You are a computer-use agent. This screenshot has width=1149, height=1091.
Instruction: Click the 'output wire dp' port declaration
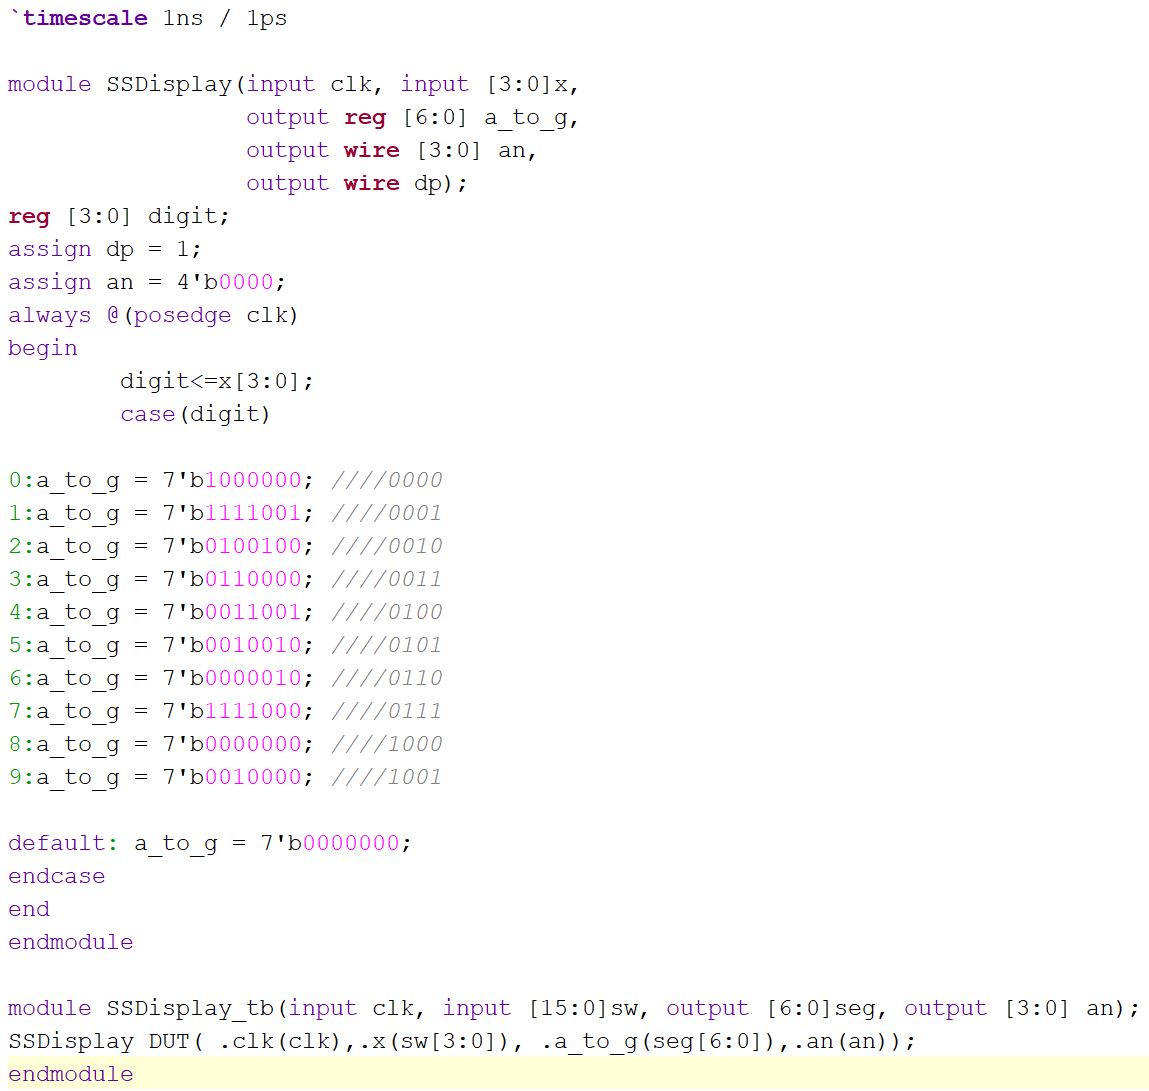(x=356, y=183)
